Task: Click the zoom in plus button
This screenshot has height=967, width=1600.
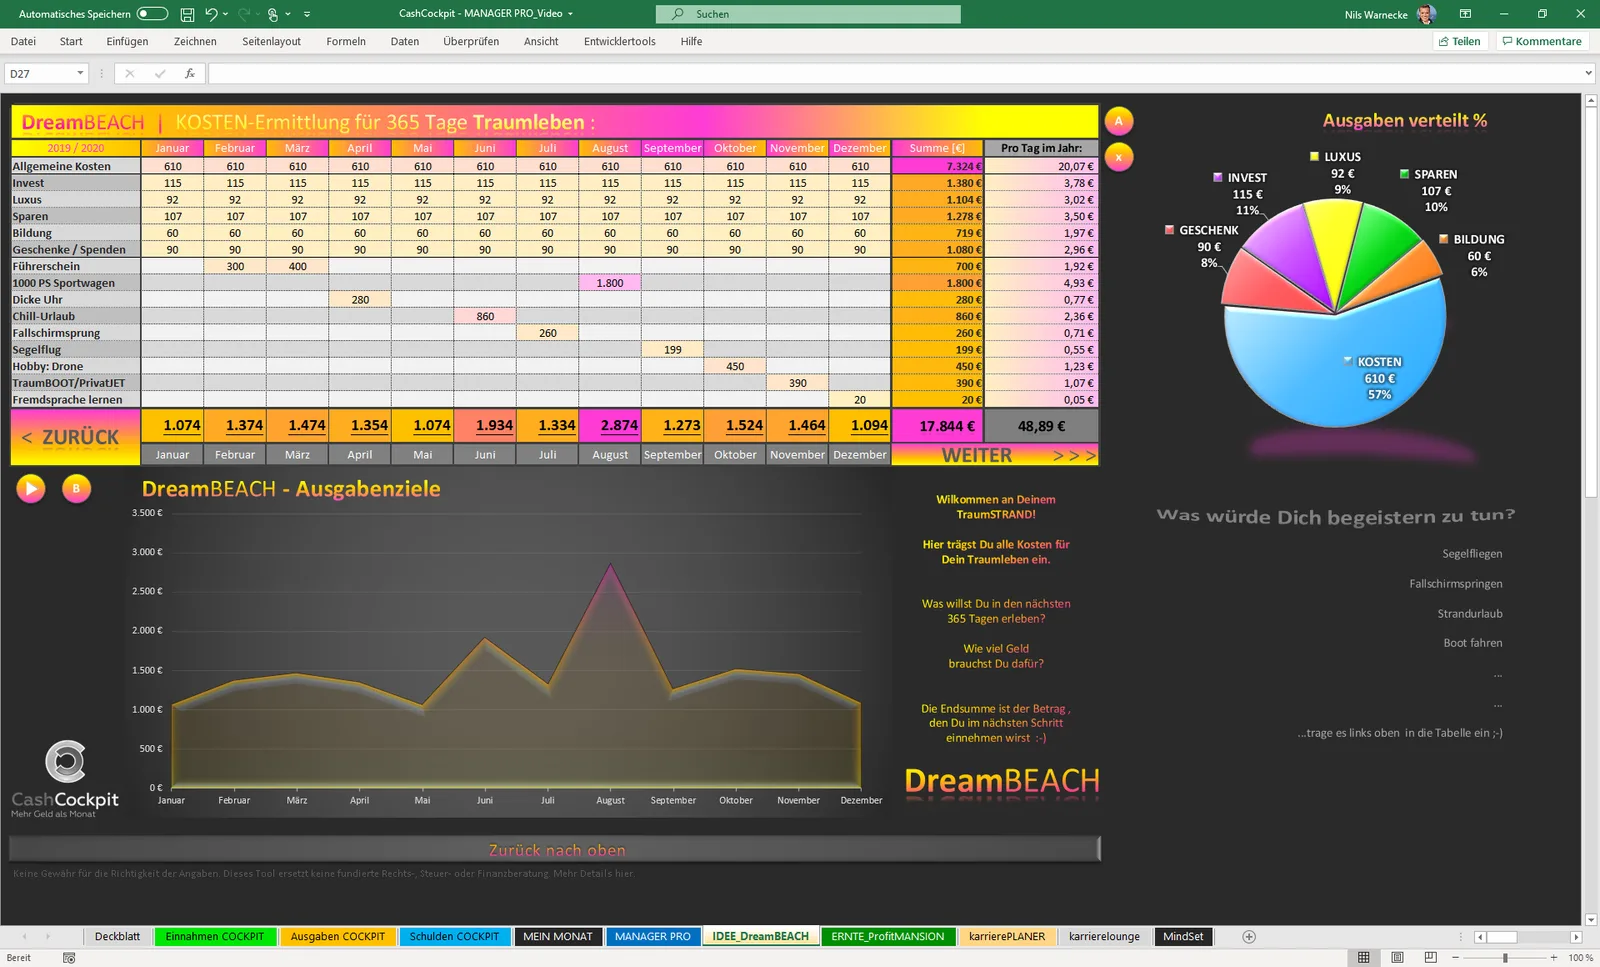Action: point(1553,958)
